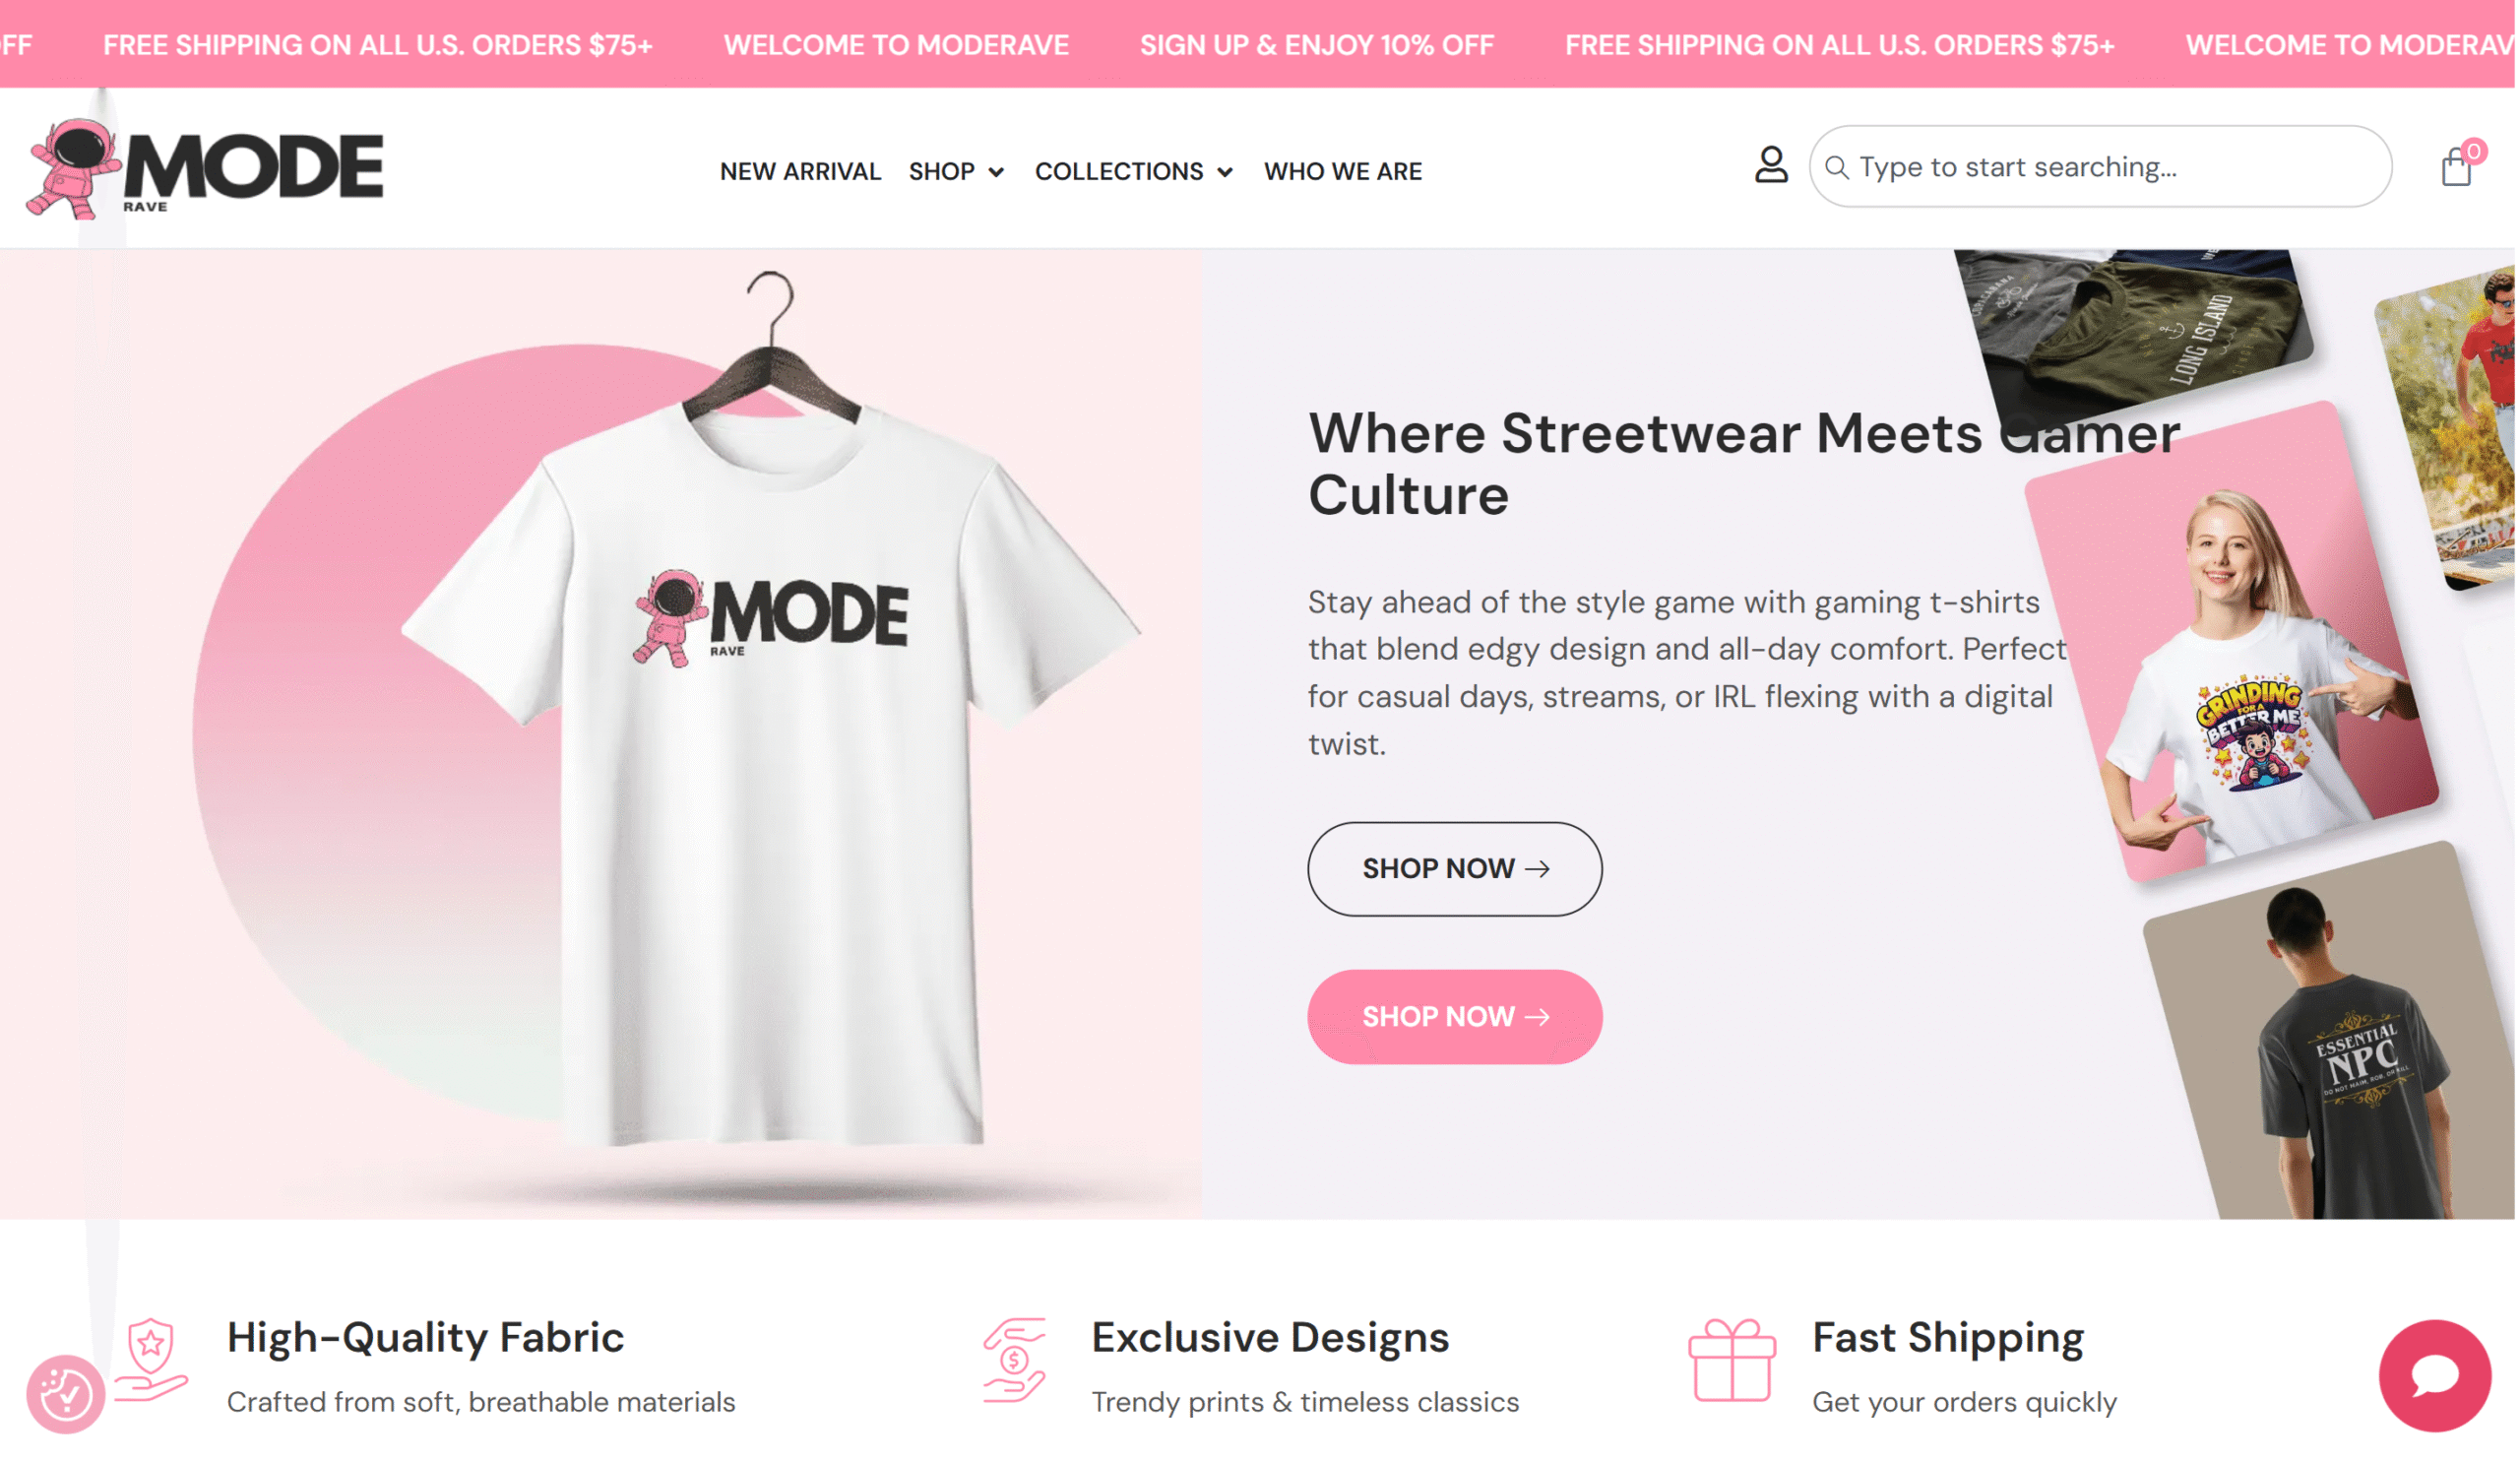Open the red chat bubble widget

(2435, 1376)
